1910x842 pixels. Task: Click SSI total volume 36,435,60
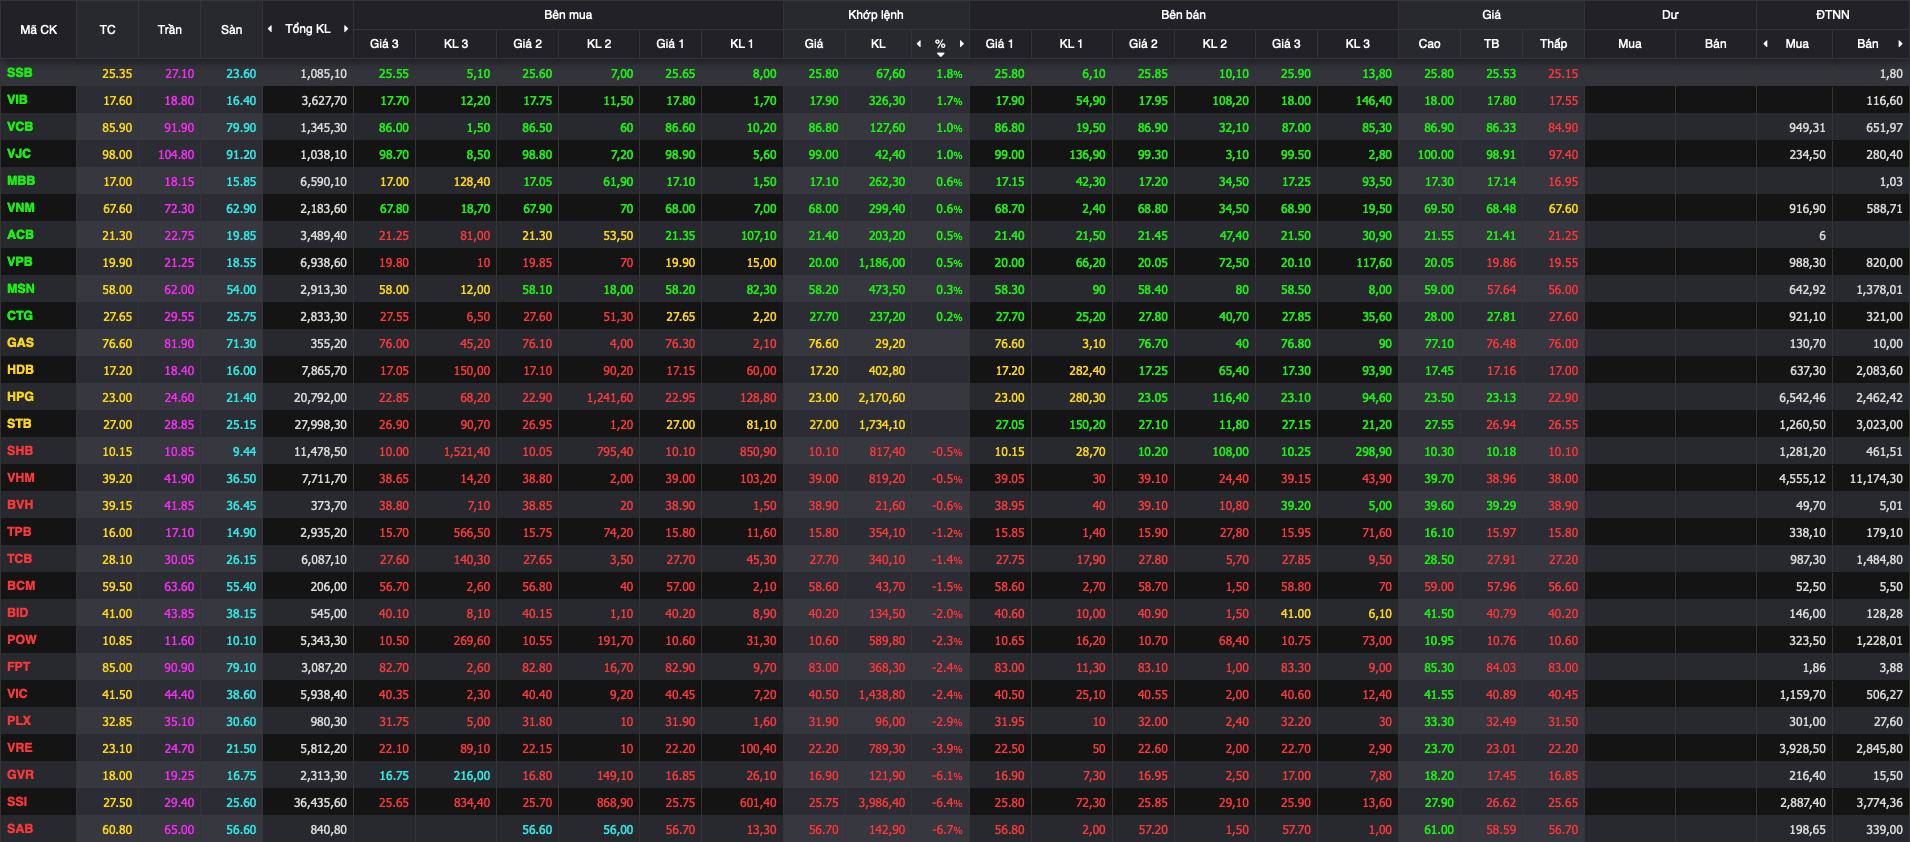[x=320, y=803]
